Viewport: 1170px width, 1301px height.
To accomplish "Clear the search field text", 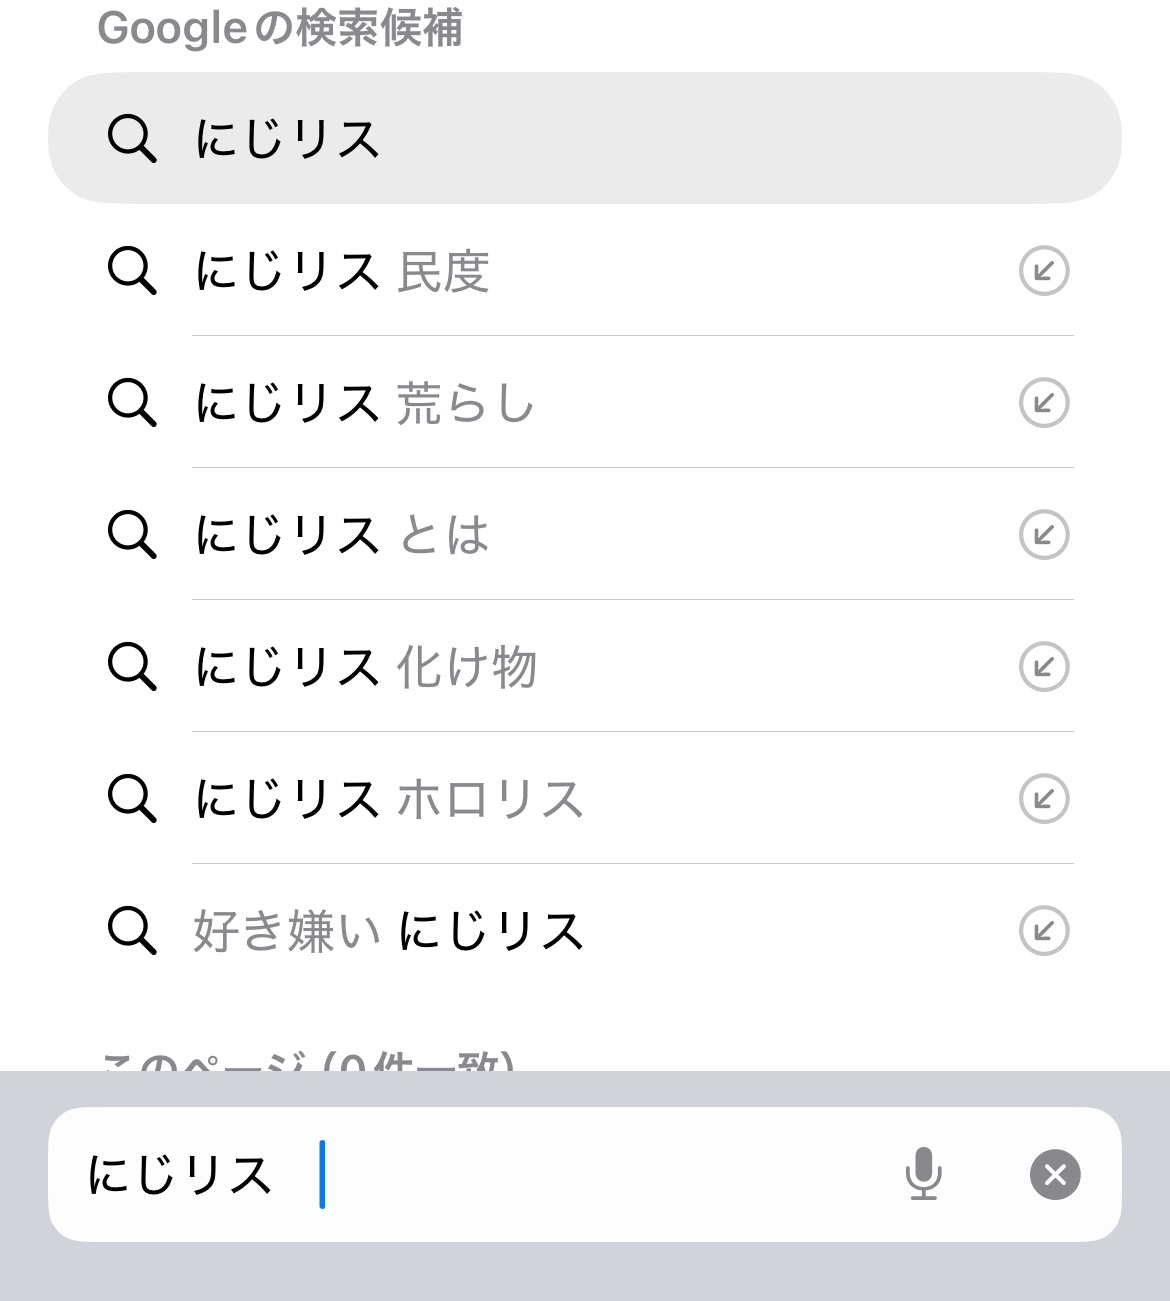I will click(x=1055, y=1174).
